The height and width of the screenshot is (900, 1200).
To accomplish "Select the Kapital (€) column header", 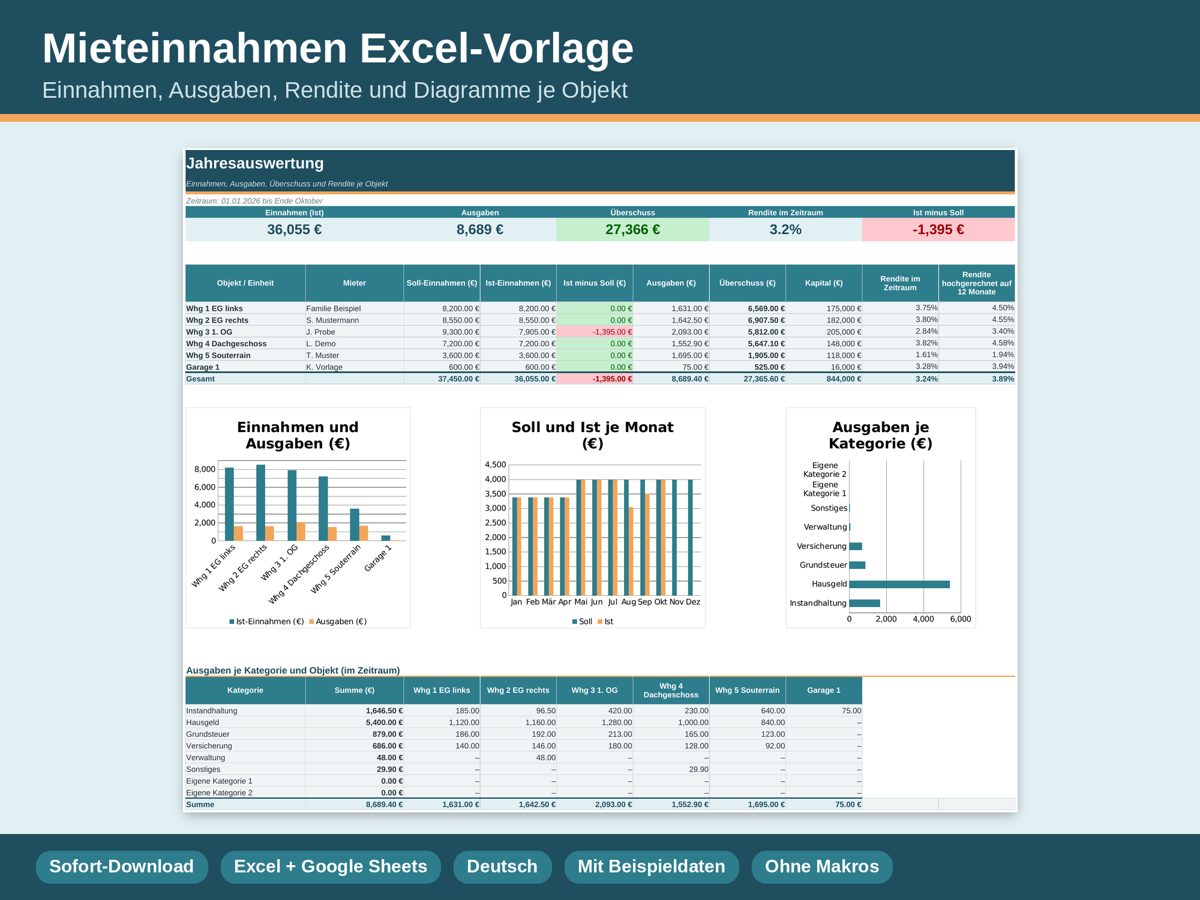I will pos(824,283).
